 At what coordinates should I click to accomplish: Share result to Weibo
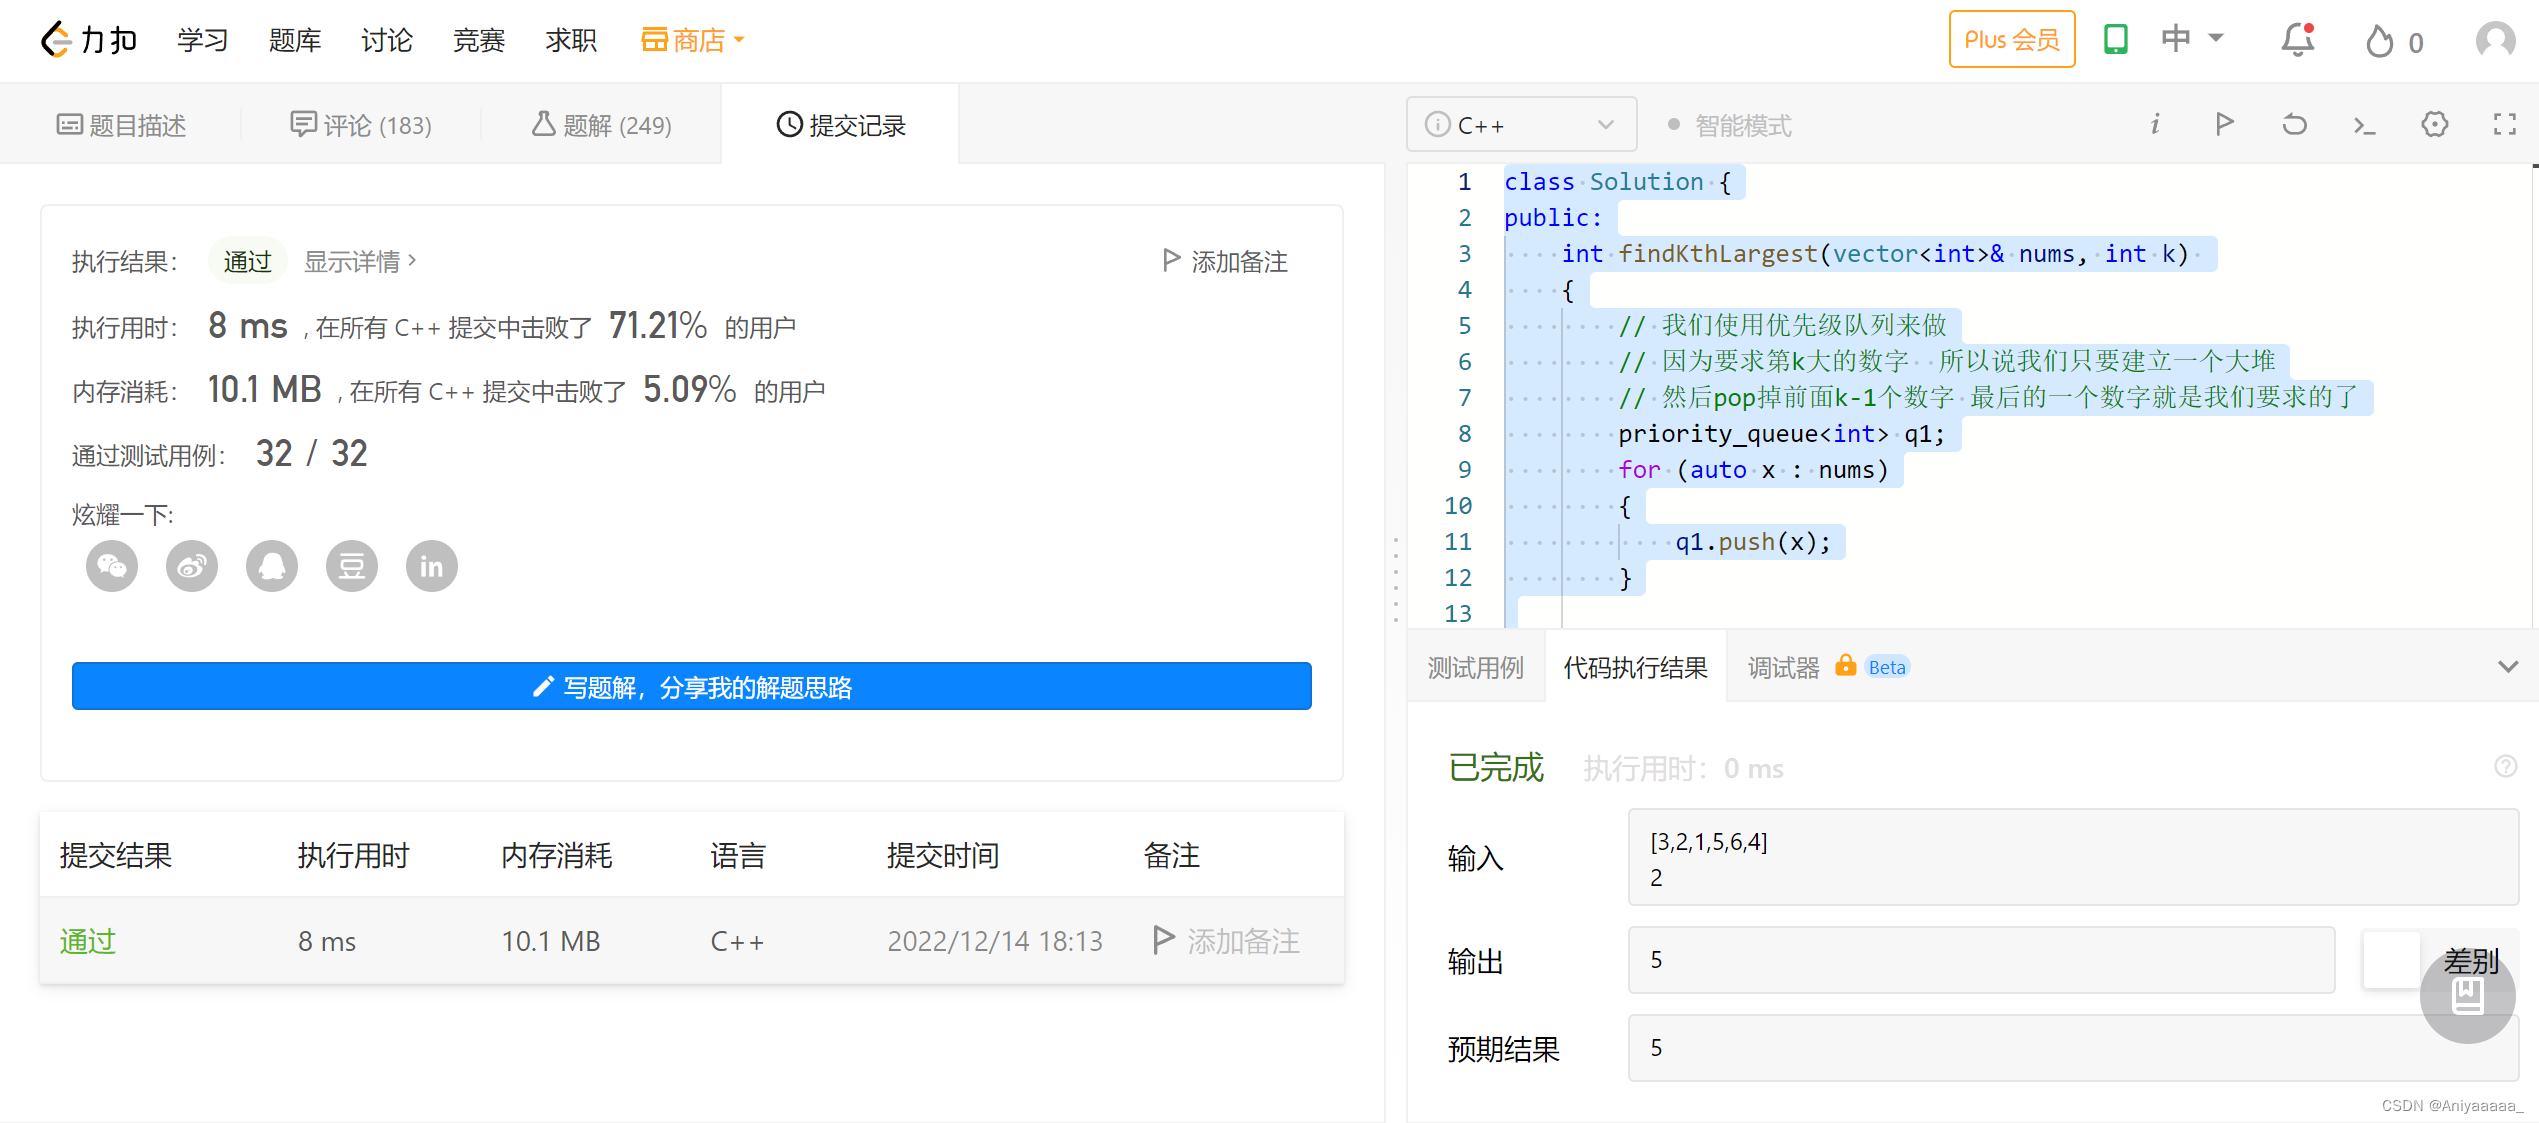pos(192,566)
